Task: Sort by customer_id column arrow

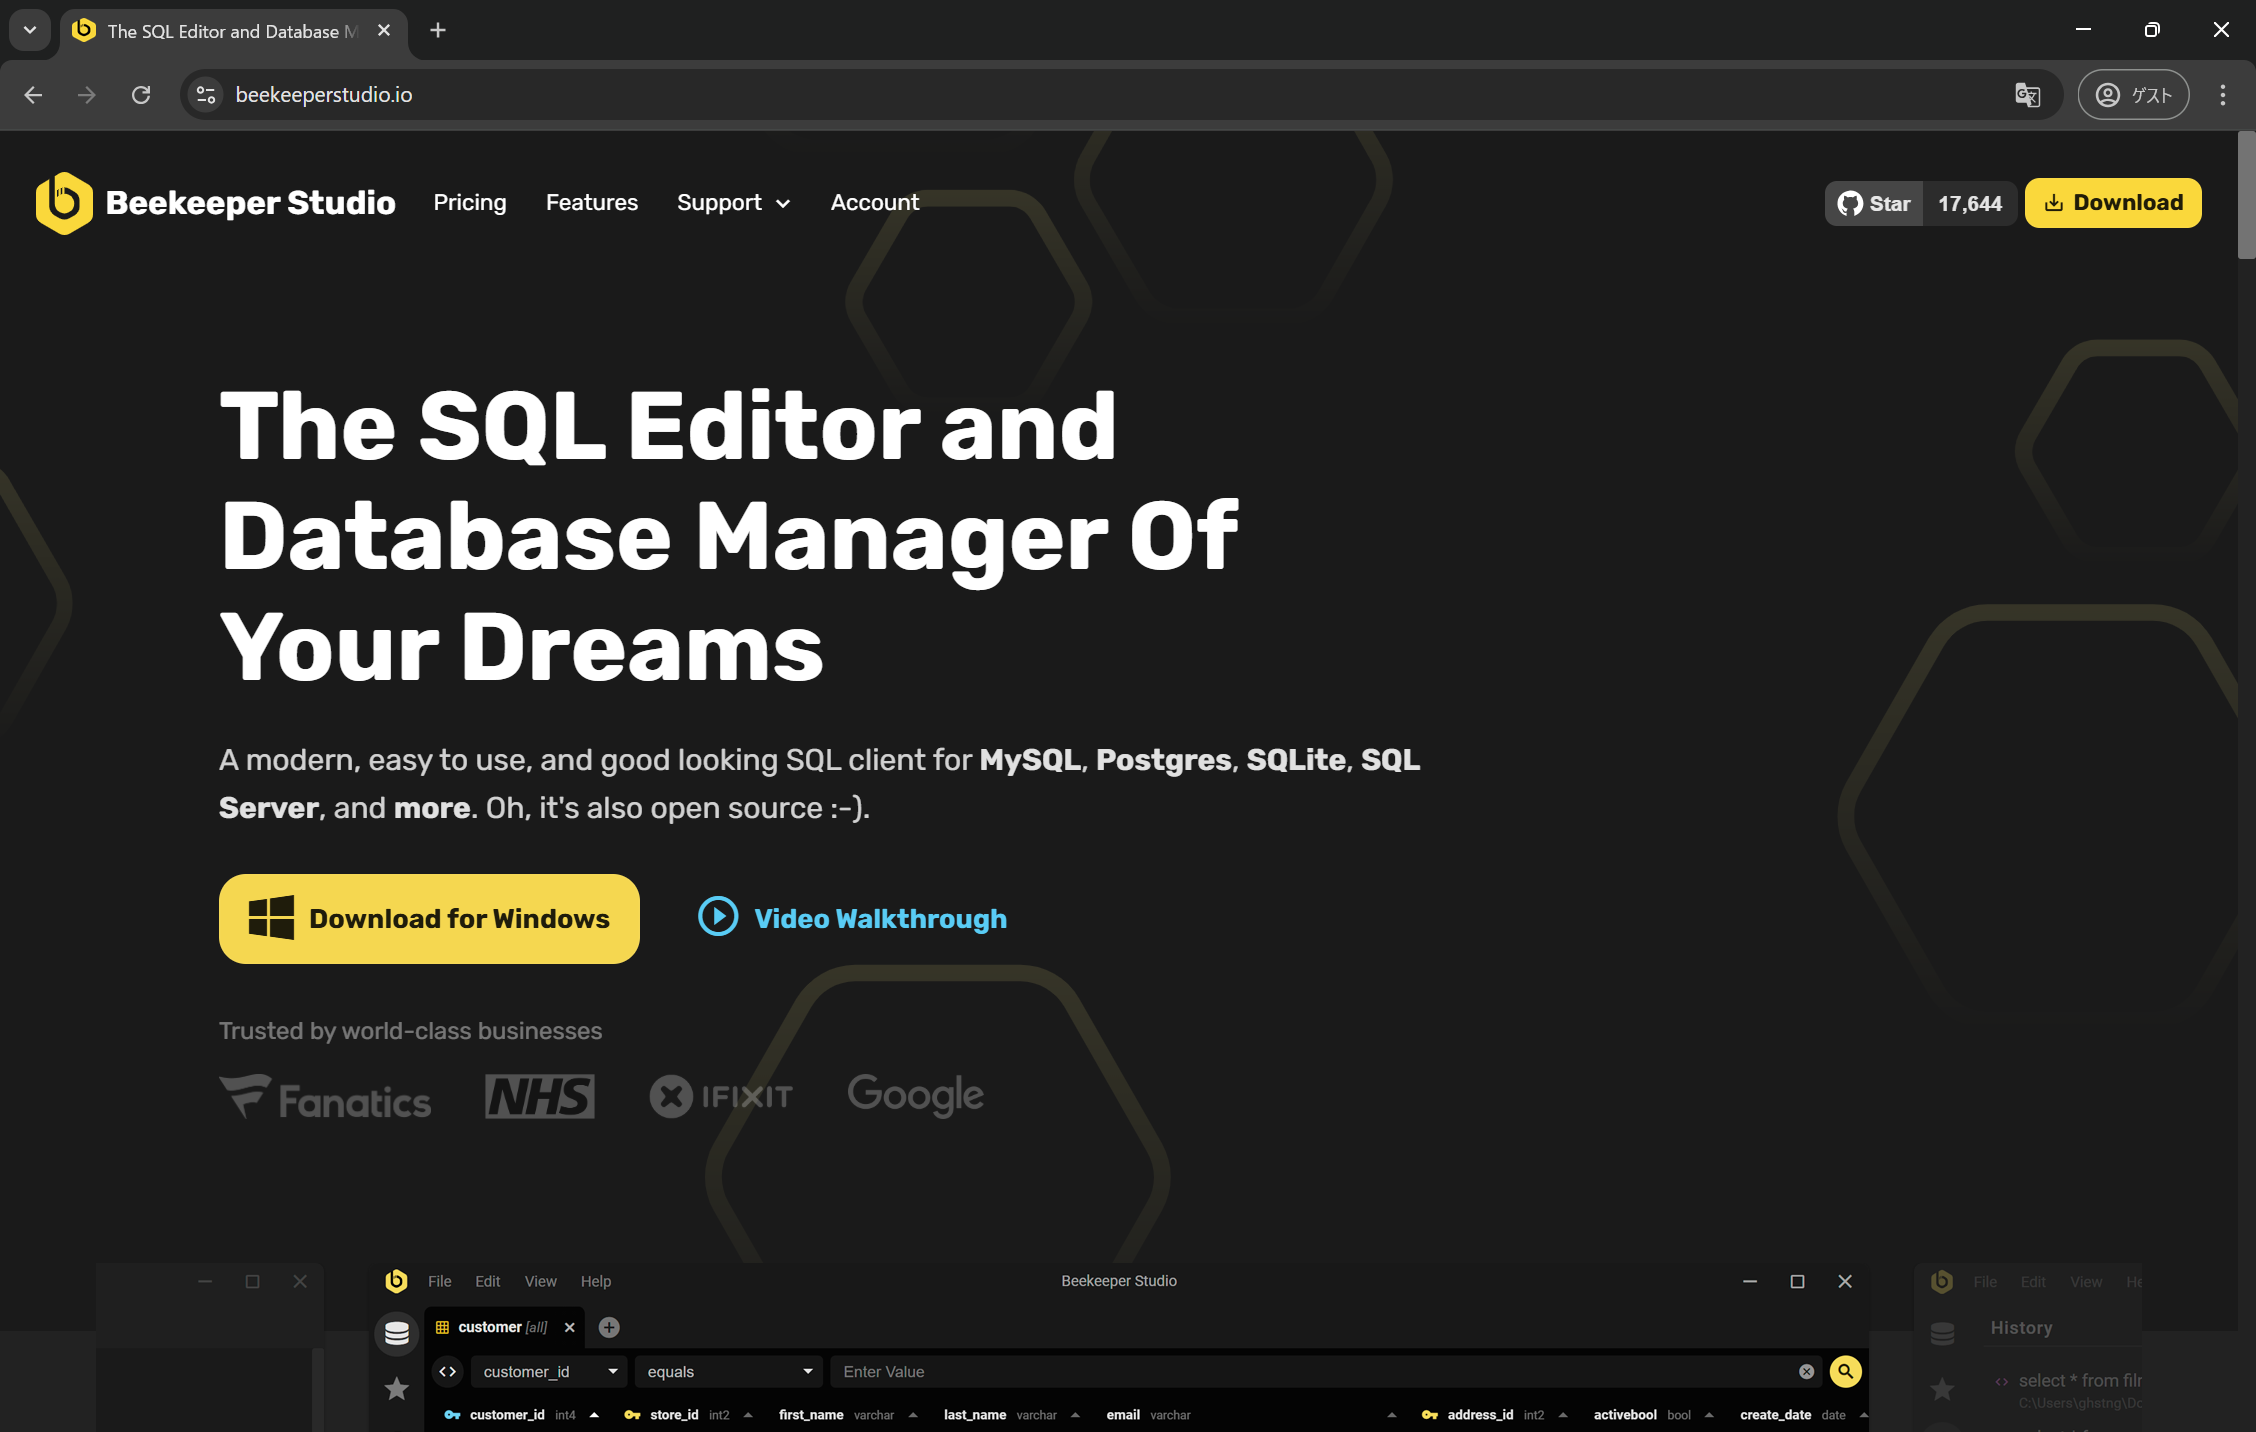Action: tap(594, 1415)
